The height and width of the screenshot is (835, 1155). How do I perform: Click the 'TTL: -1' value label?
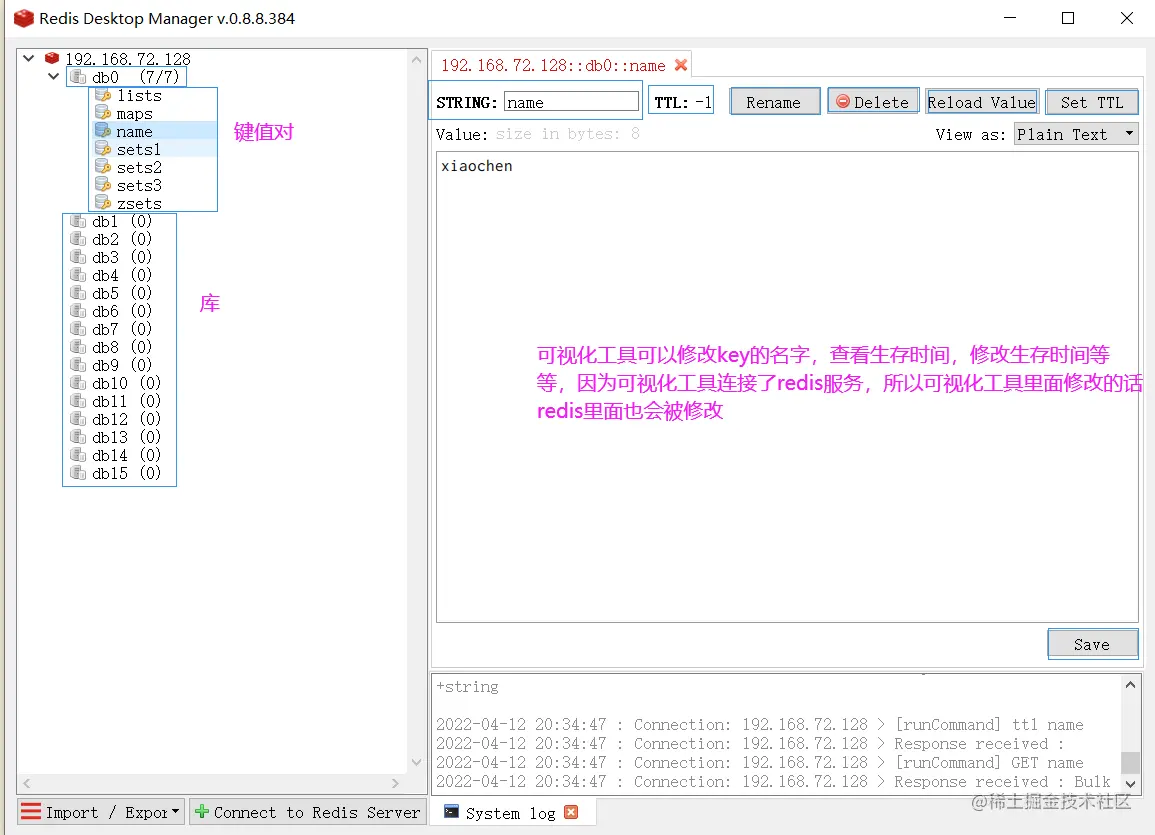tap(683, 102)
